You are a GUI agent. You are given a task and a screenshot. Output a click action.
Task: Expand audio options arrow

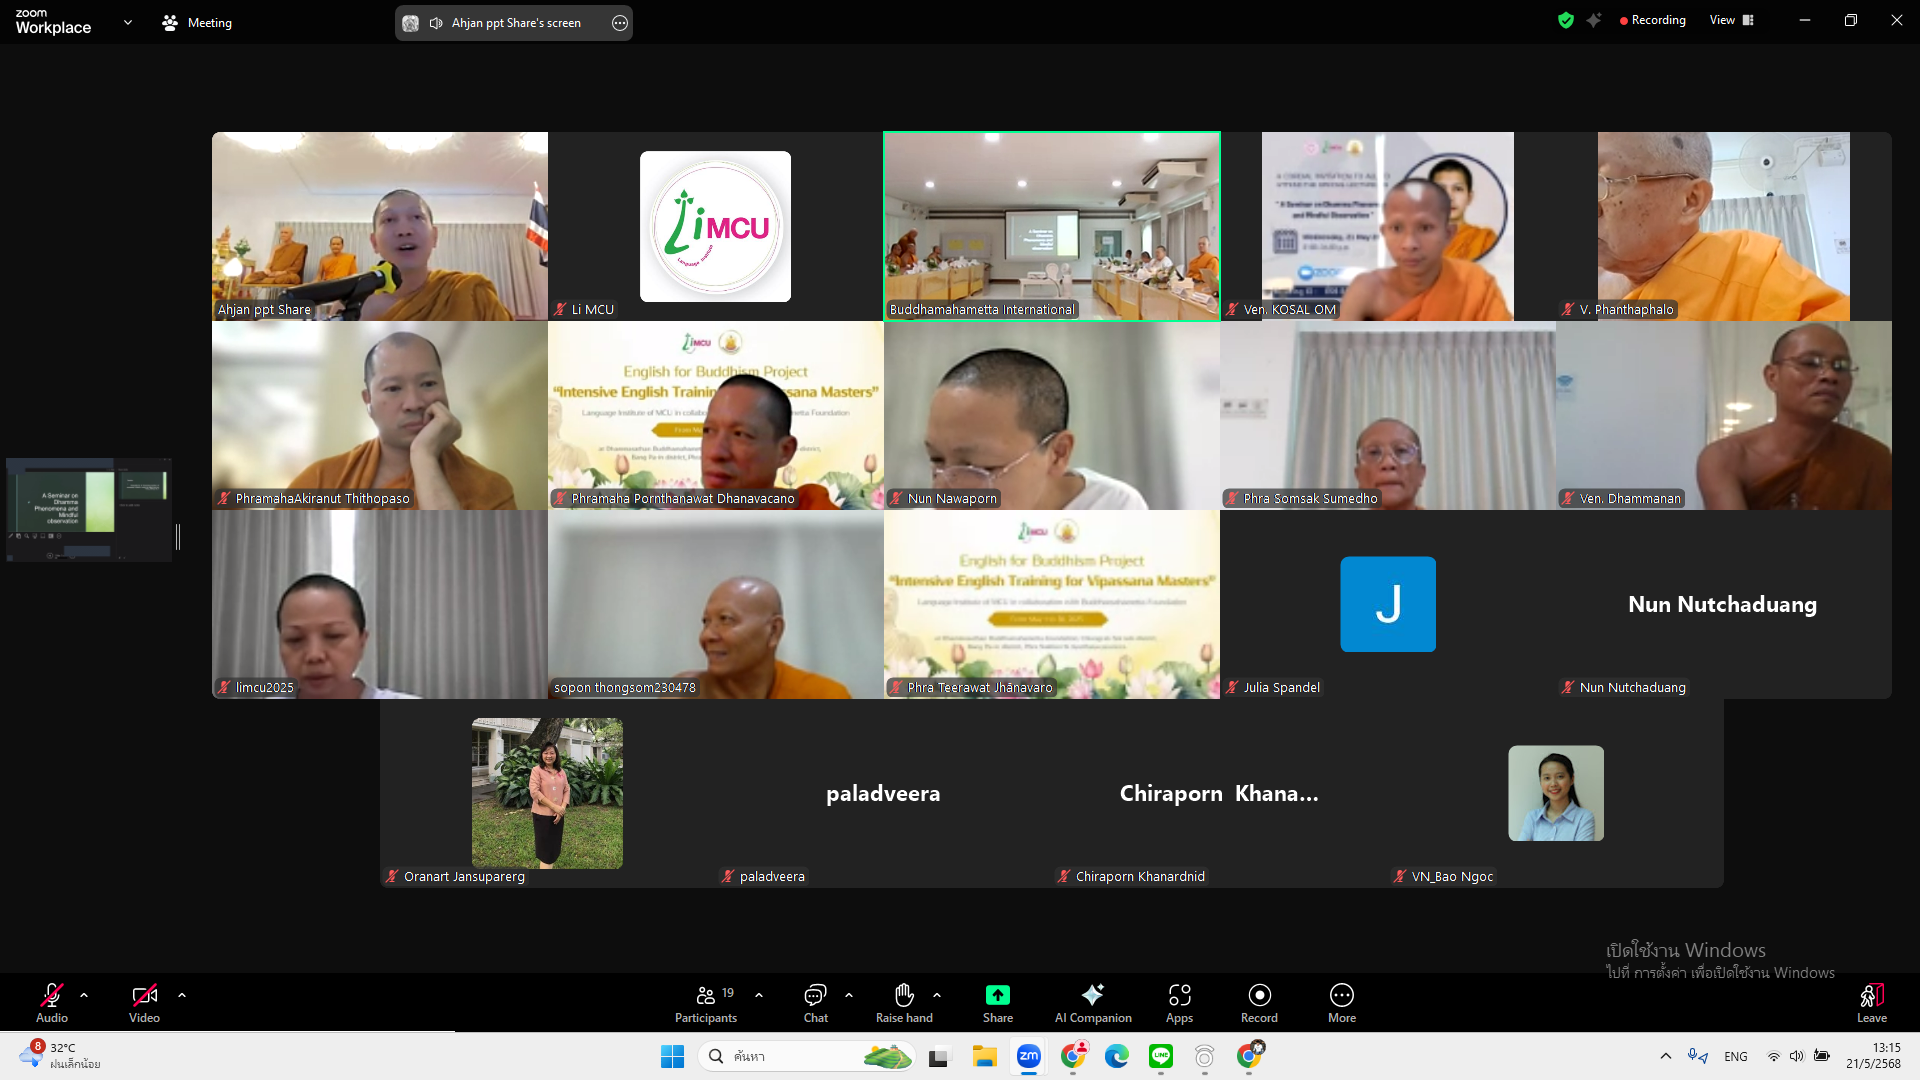pos(84,995)
